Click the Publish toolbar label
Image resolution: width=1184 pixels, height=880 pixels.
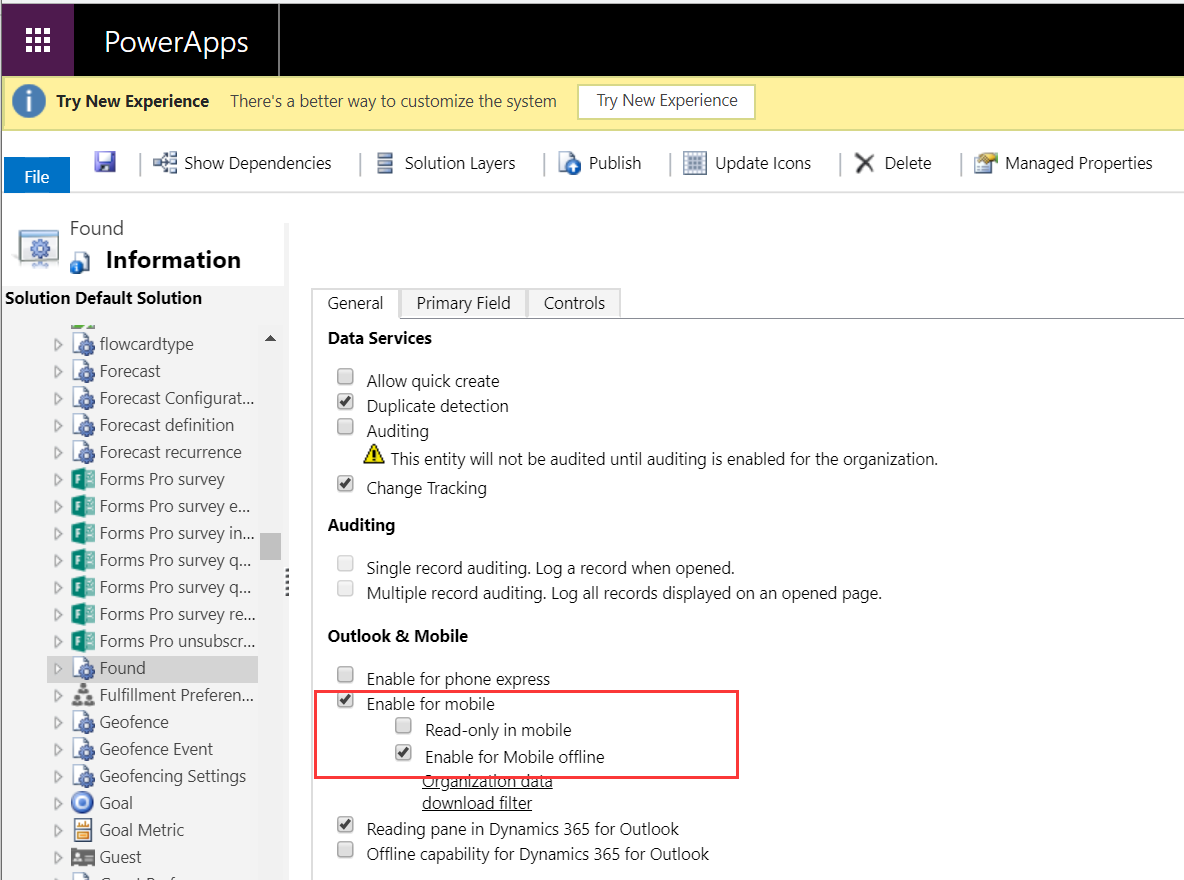coord(615,163)
